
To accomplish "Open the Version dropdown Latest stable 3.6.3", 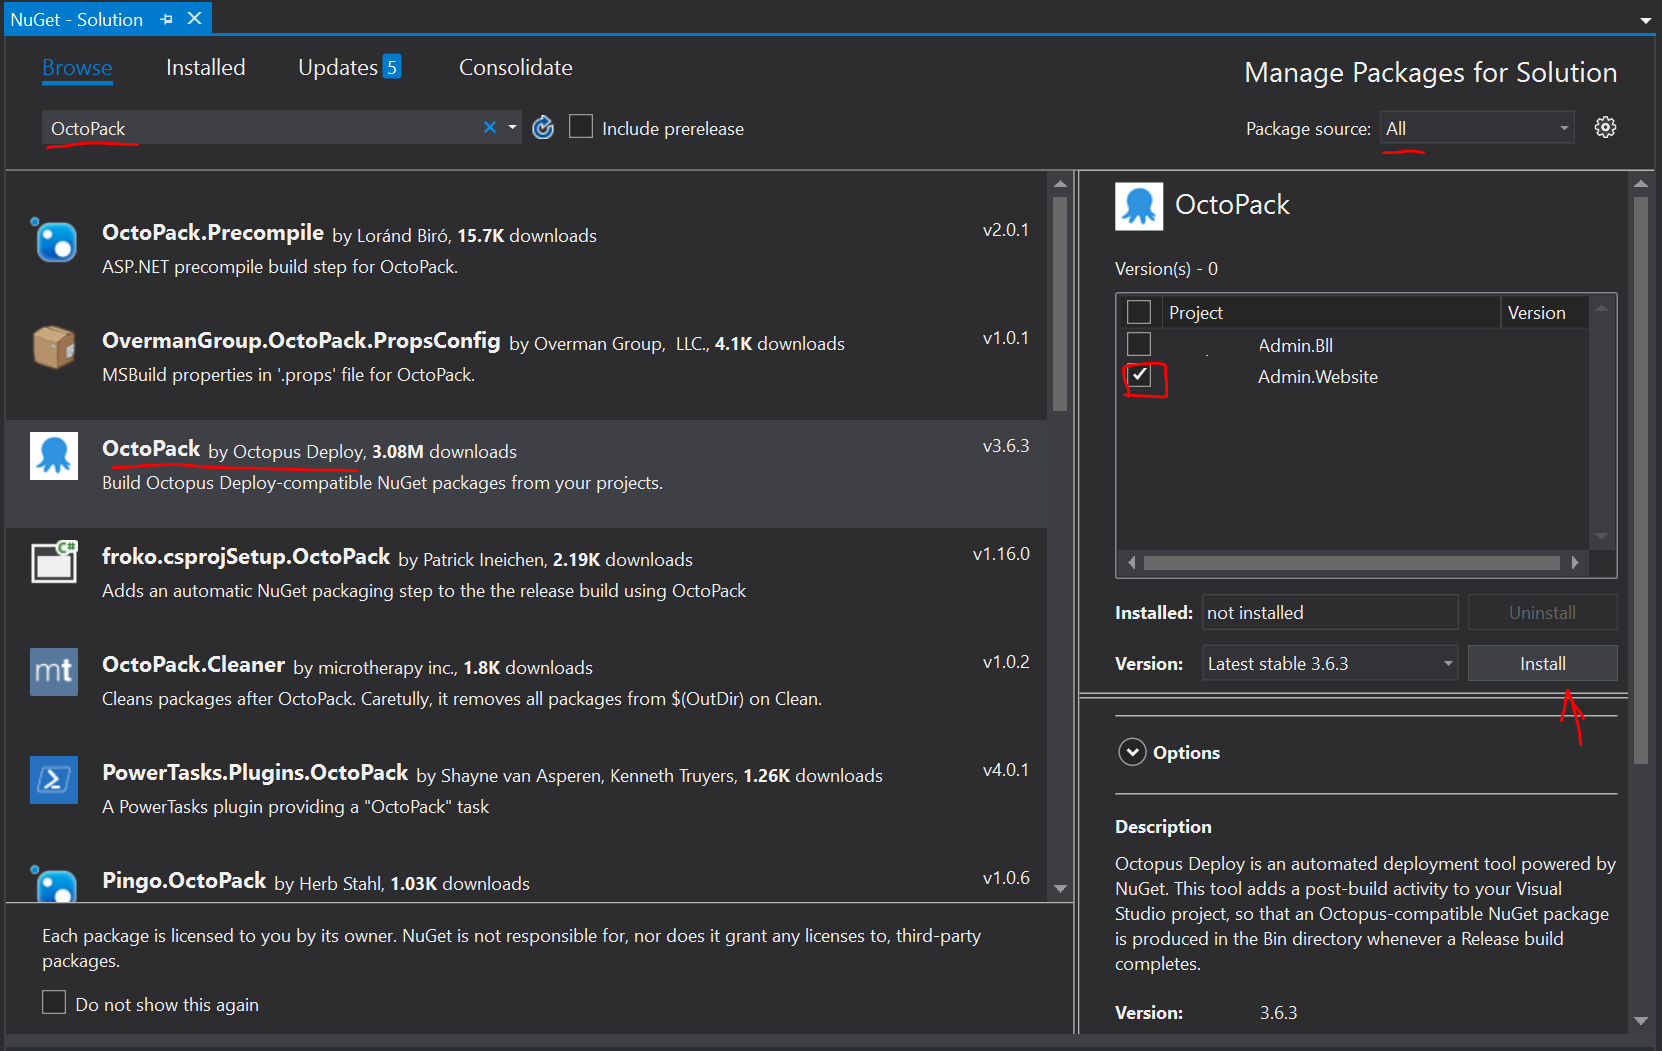I will (1330, 663).
